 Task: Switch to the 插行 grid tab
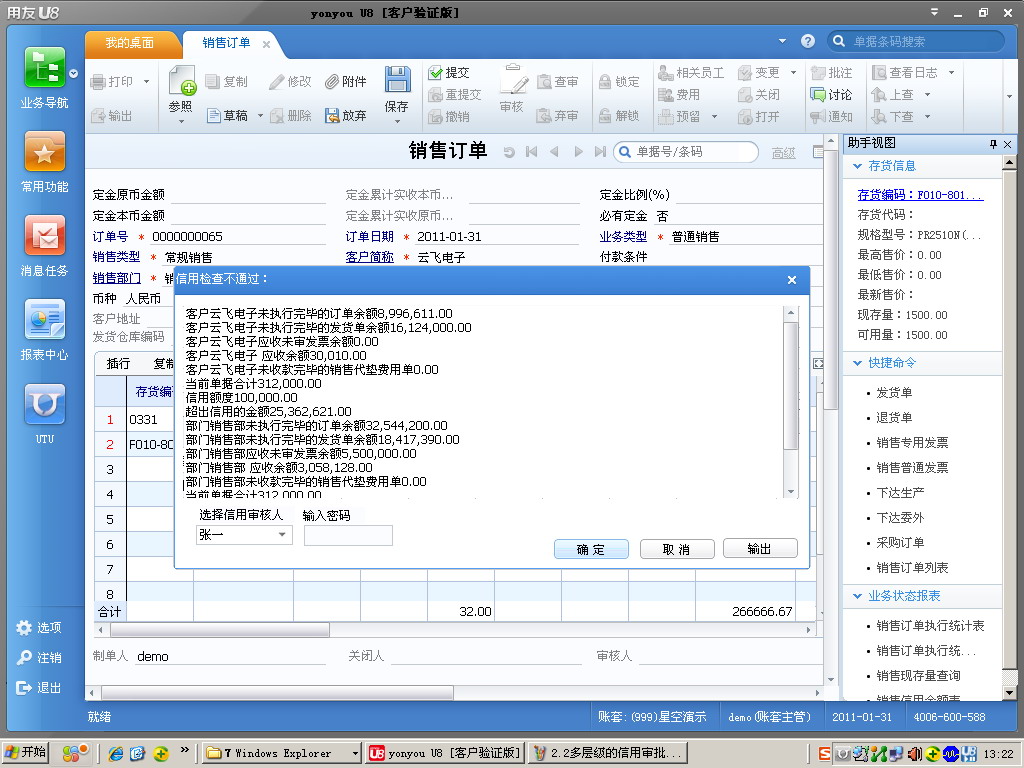click(x=118, y=364)
